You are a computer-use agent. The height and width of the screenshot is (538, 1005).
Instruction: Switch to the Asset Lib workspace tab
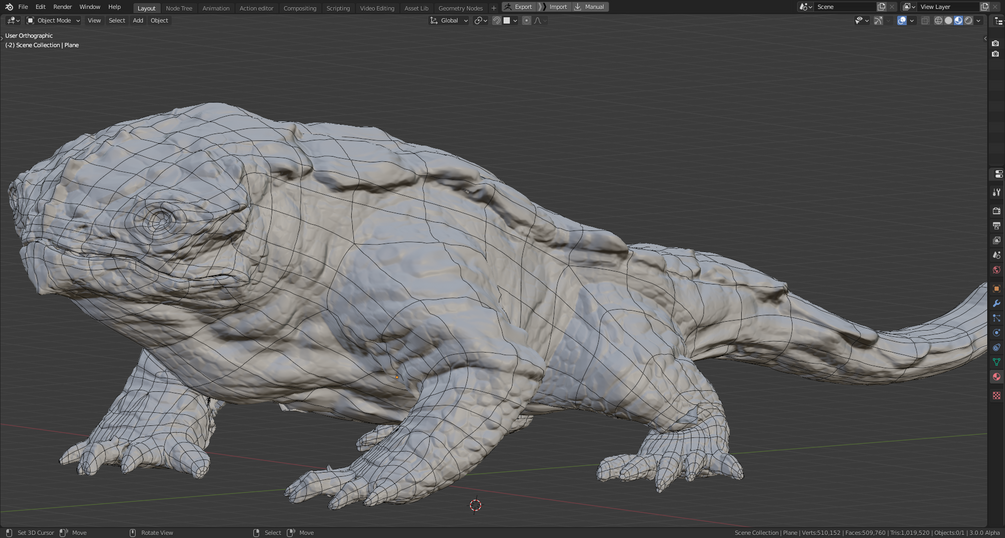tap(417, 8)
